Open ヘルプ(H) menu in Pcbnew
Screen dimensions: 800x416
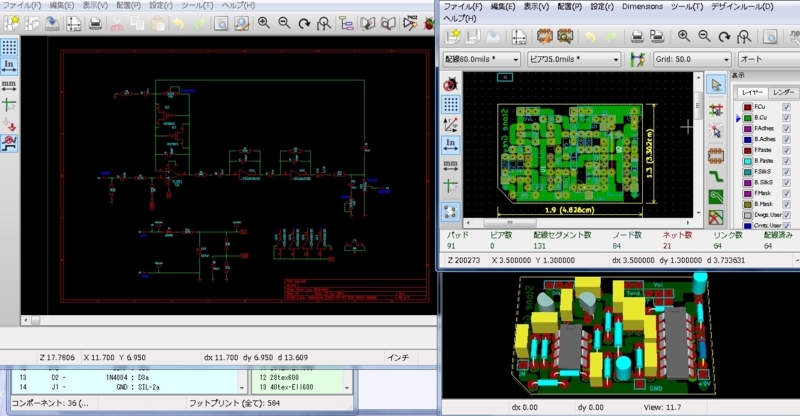[460, 18]
